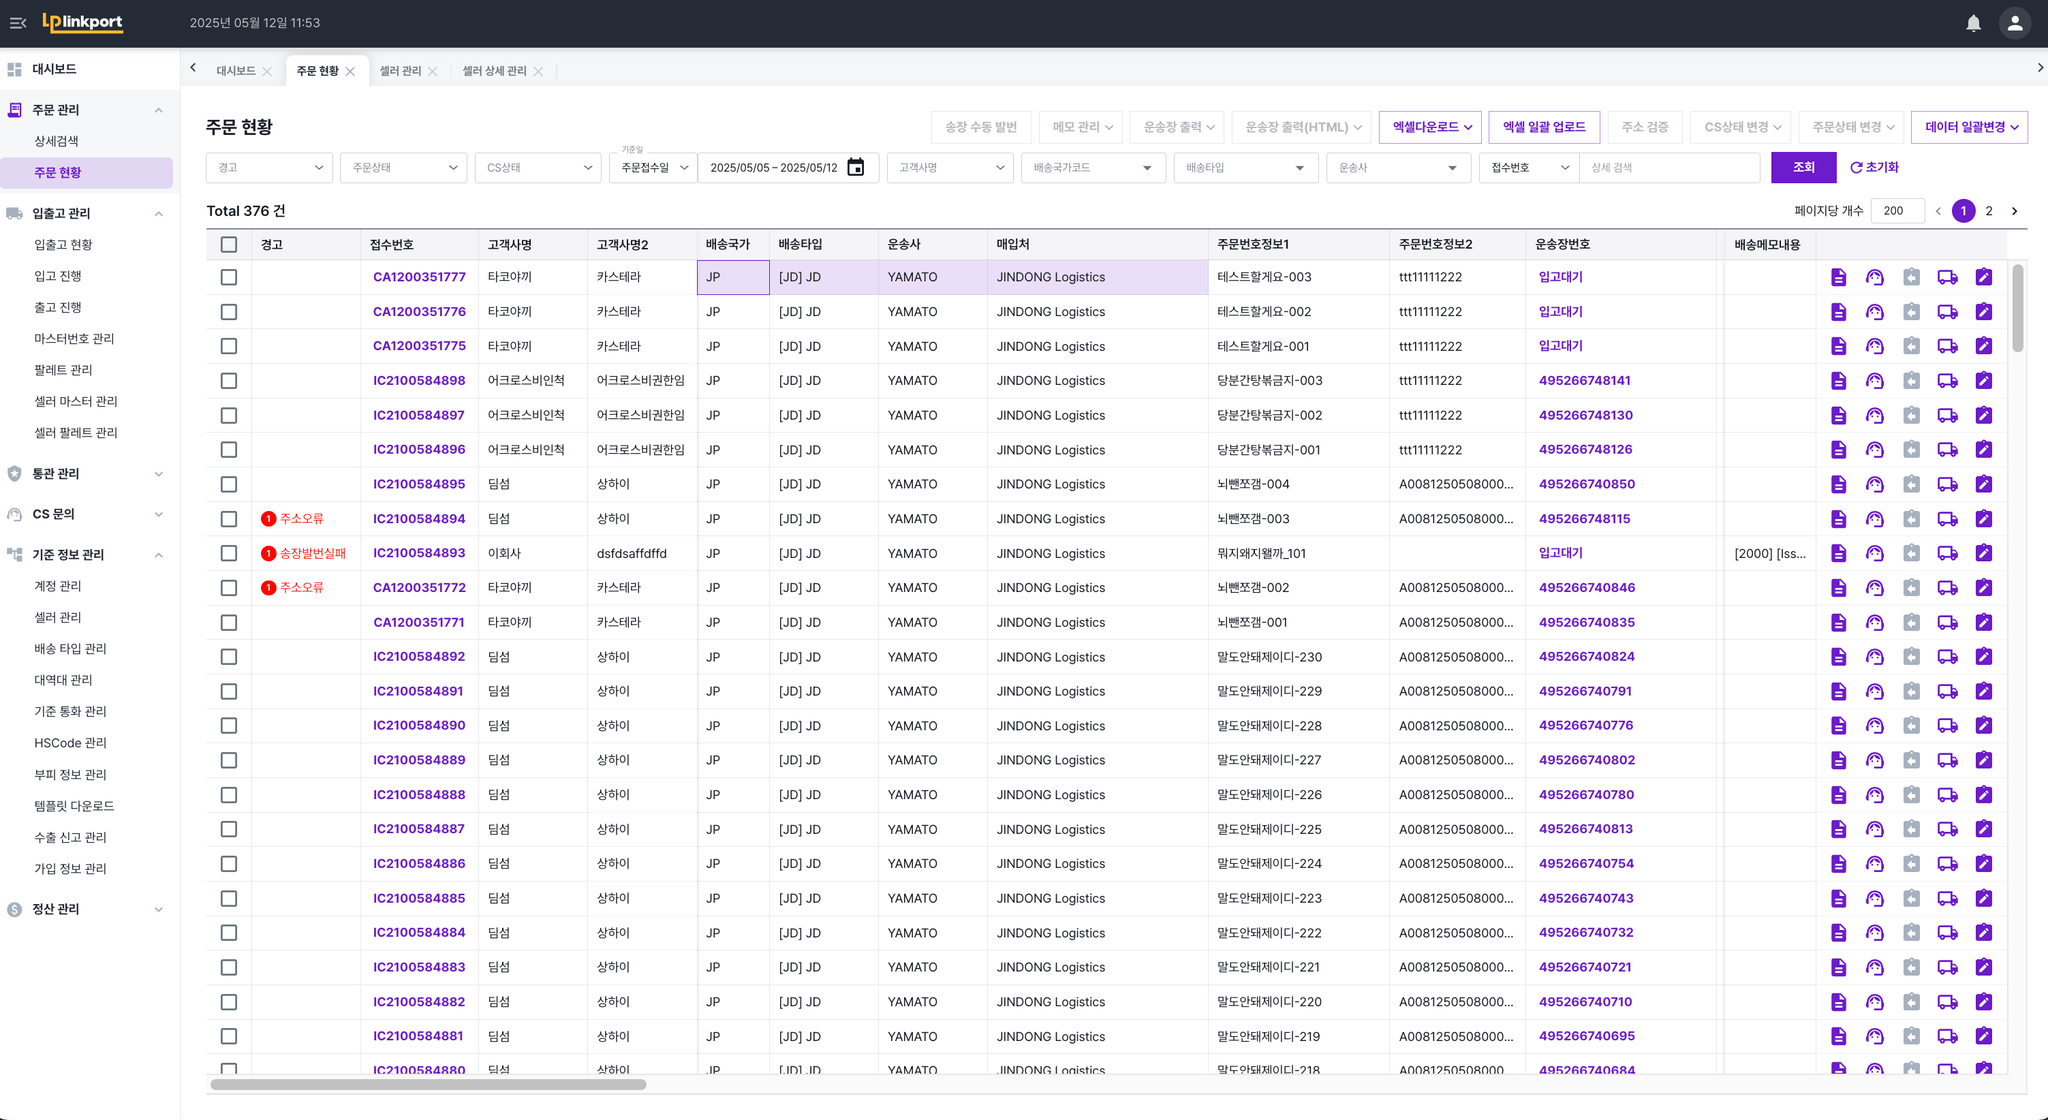Open the 고객사명 filter dropdown
The height and width of the screenshot is (1120, 2048).
950,167
